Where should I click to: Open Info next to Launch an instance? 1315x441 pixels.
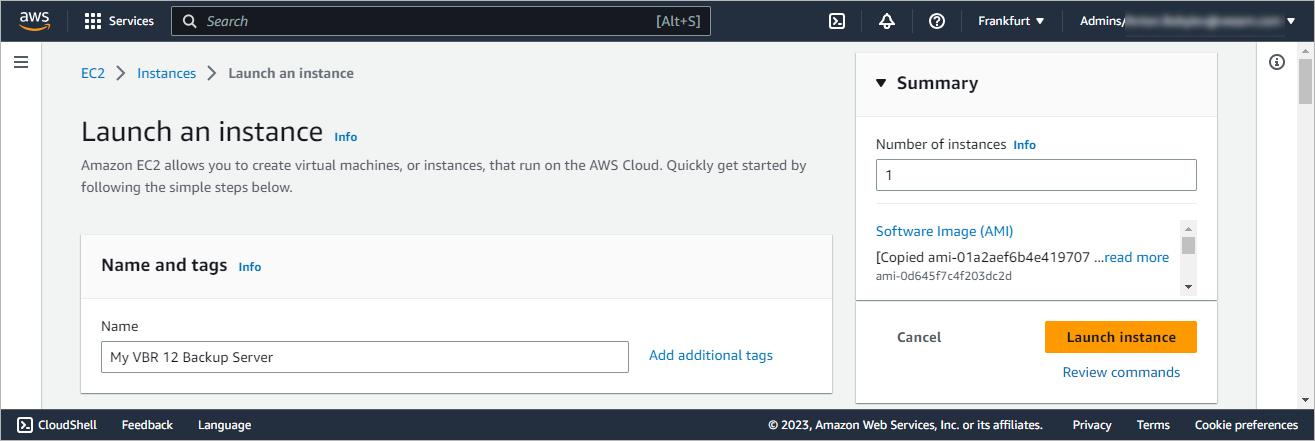(x=346, y=137)
